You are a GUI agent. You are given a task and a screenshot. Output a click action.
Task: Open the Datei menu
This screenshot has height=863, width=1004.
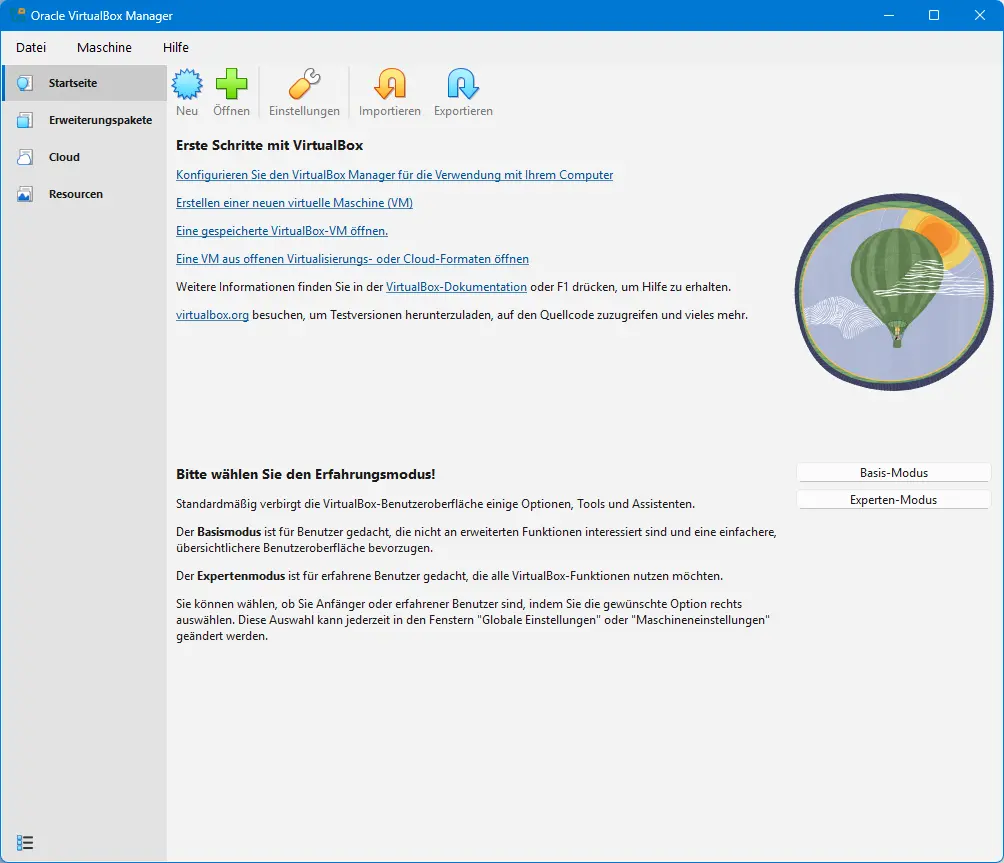pos(31,47)
